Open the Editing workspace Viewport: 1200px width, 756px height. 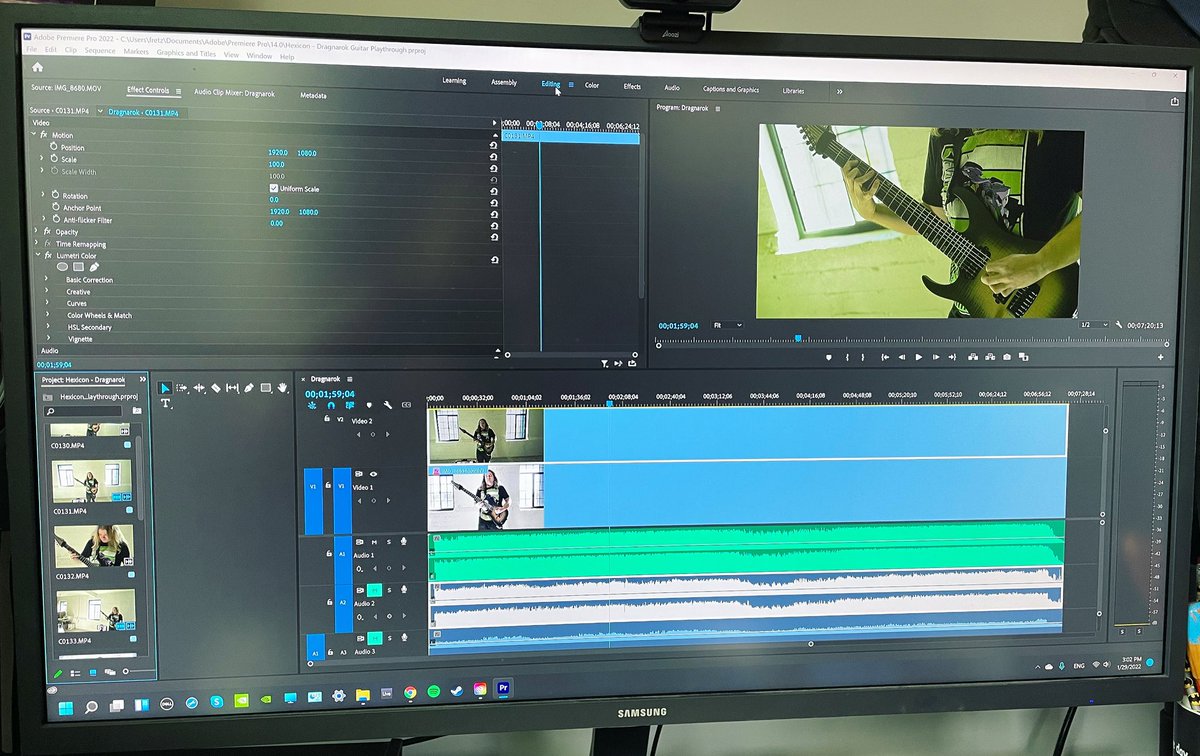pos(551,84)
